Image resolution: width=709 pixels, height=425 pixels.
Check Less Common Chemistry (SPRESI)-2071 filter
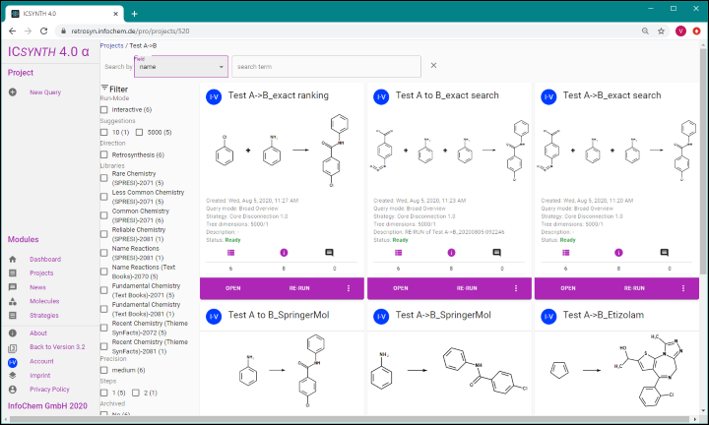pyautogui.click(x=104, y=197)
